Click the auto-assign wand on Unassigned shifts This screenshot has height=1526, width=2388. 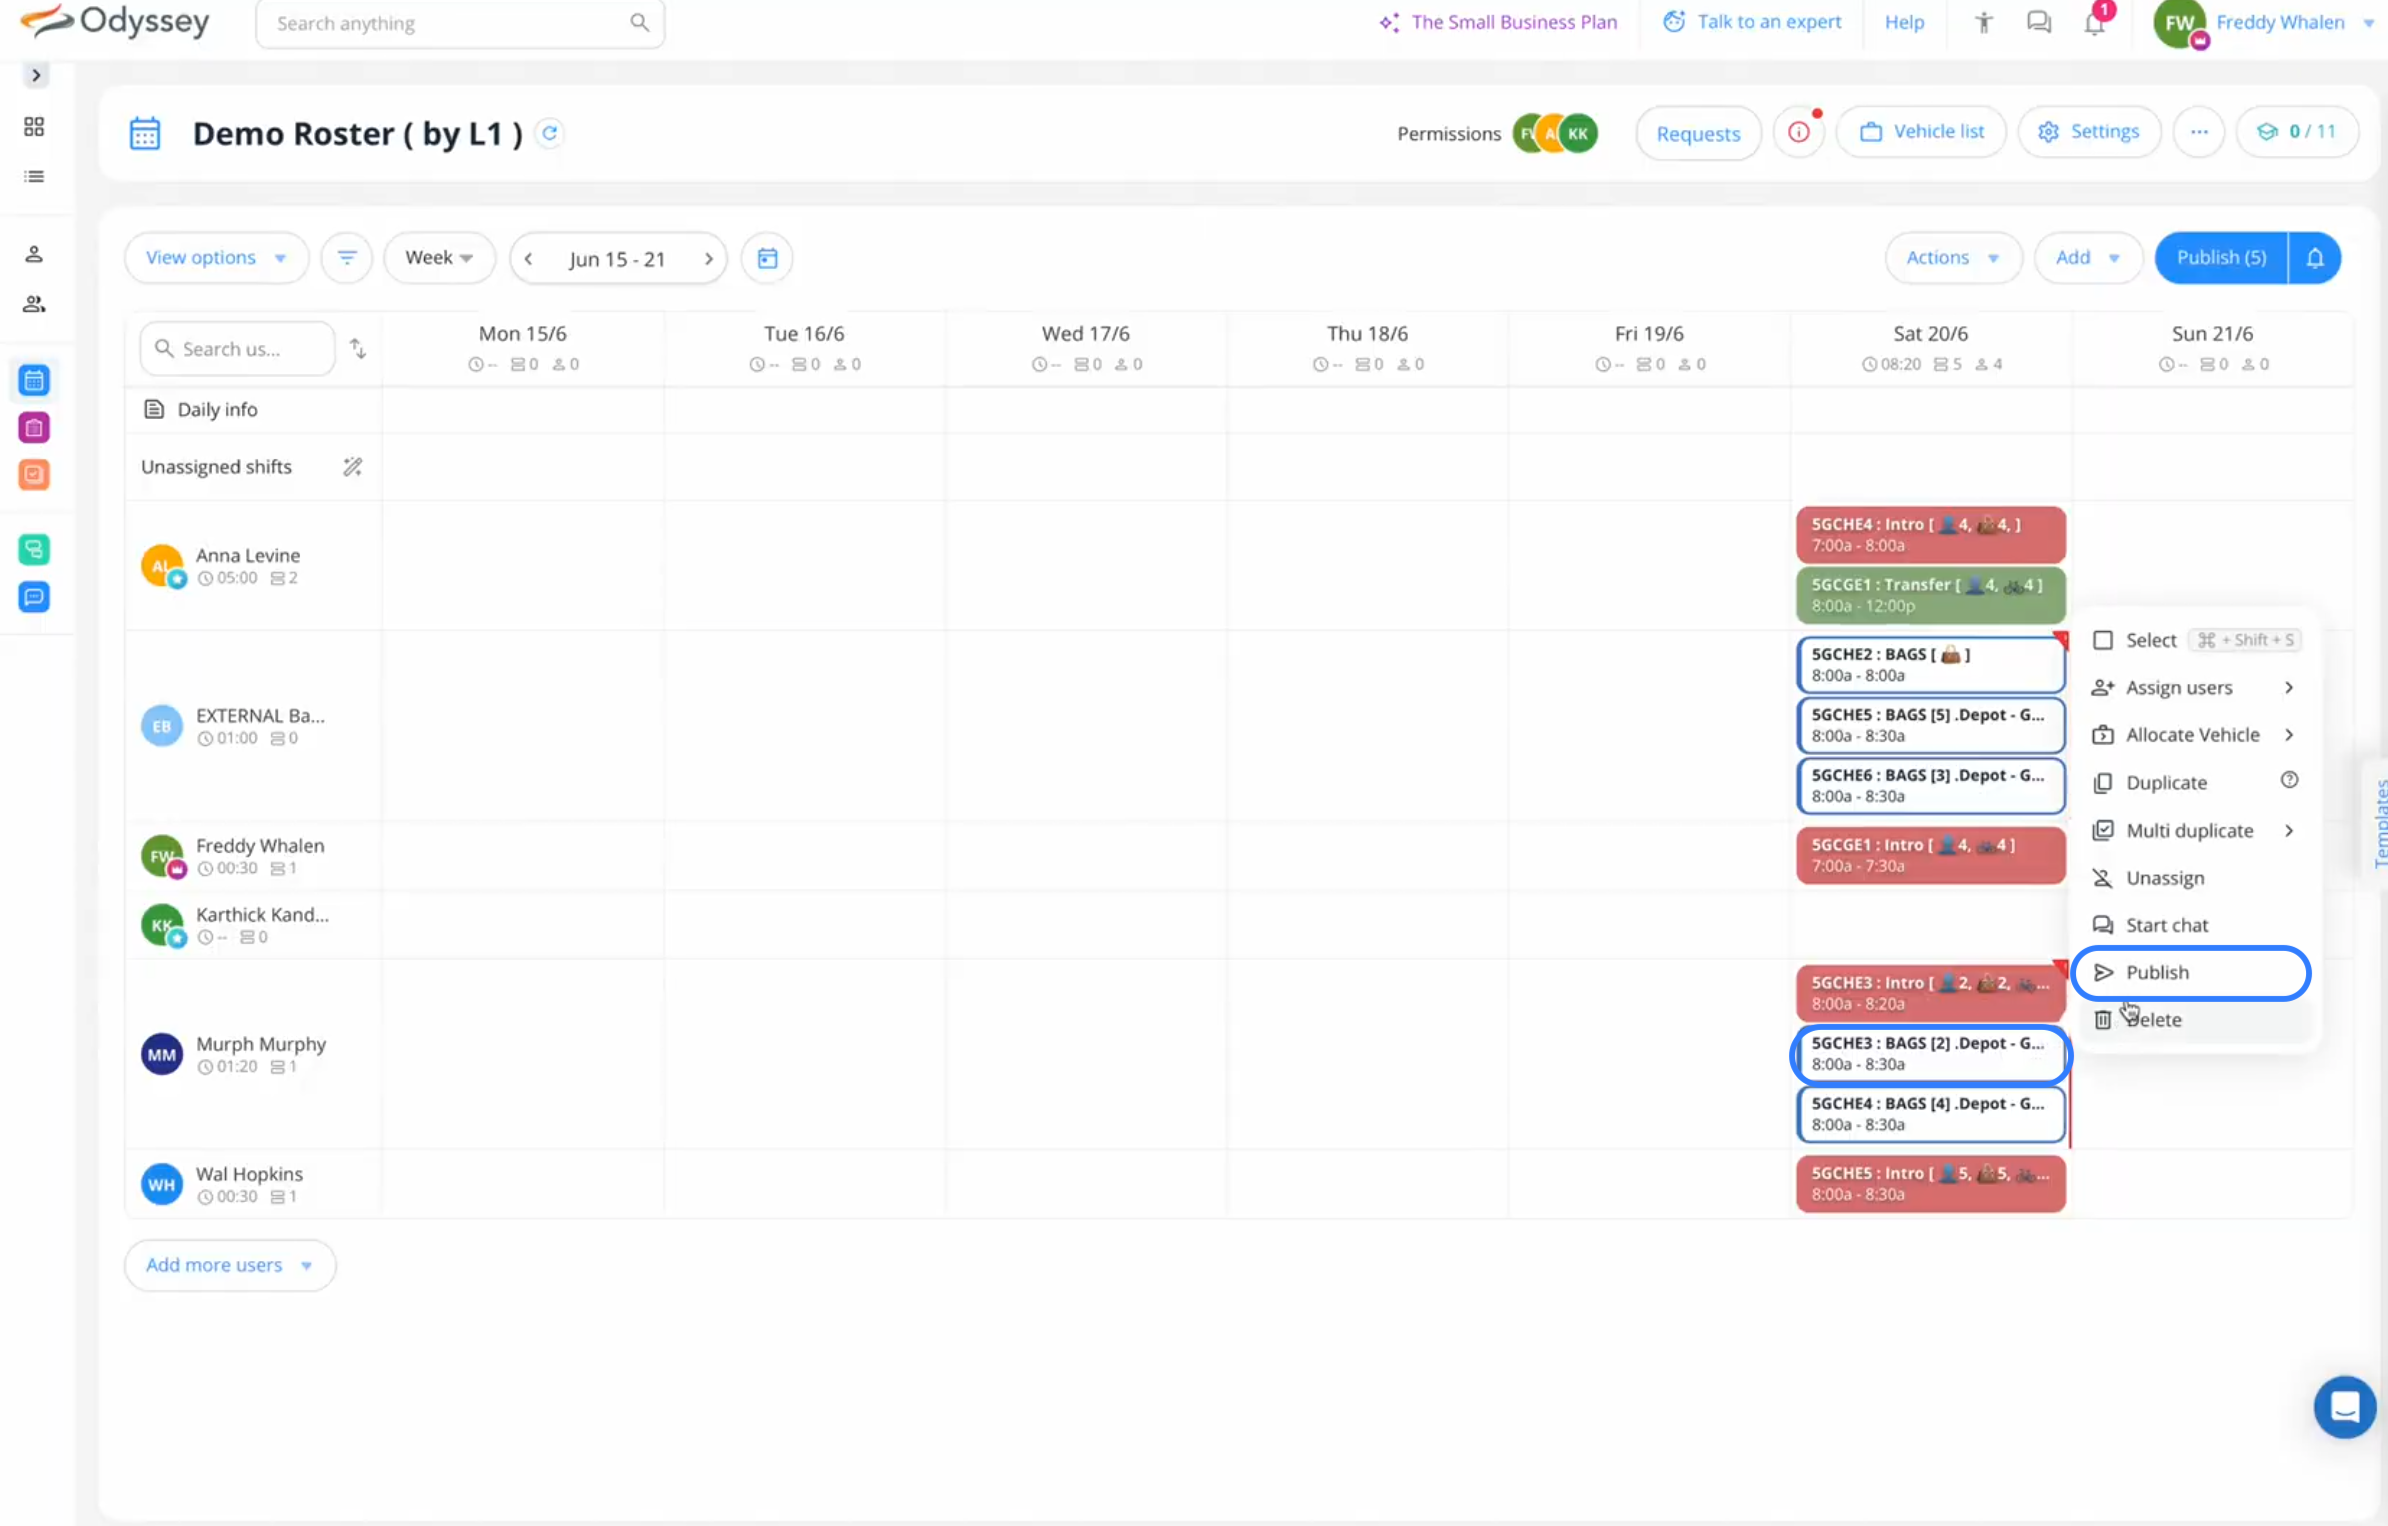[352, 467]
